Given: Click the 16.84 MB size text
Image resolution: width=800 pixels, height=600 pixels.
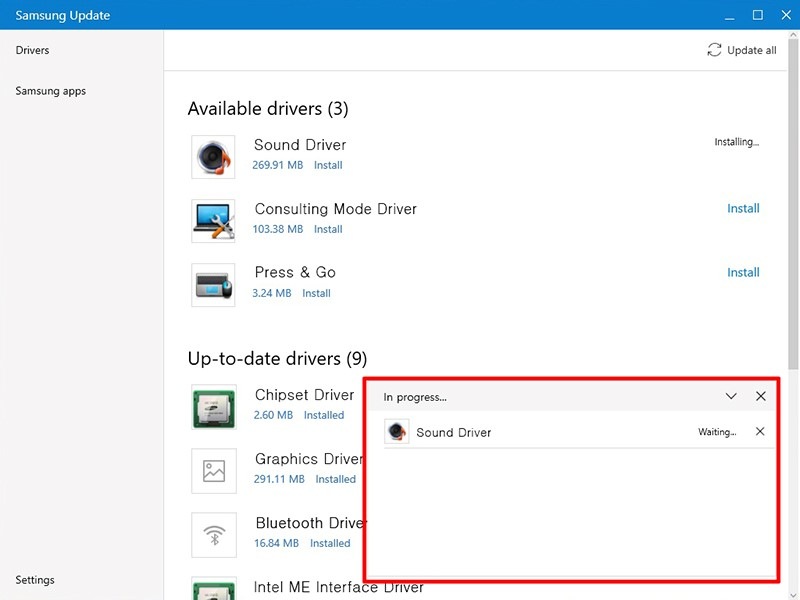Looking at the screenshot, I should (x=277, y=543).
